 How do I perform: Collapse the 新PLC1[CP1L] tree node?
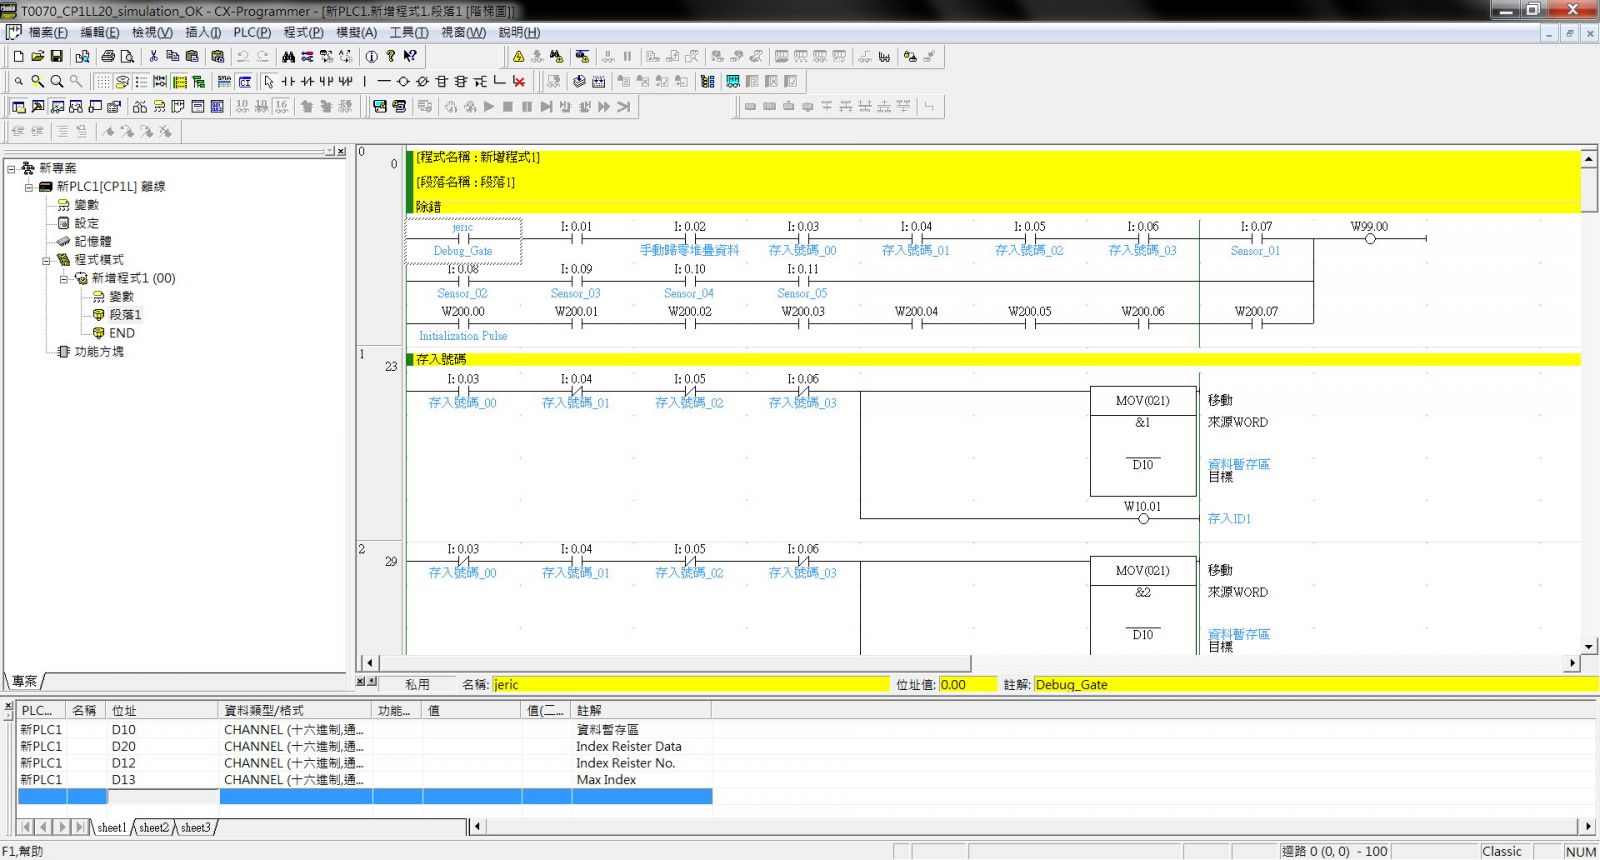[29, 187]
